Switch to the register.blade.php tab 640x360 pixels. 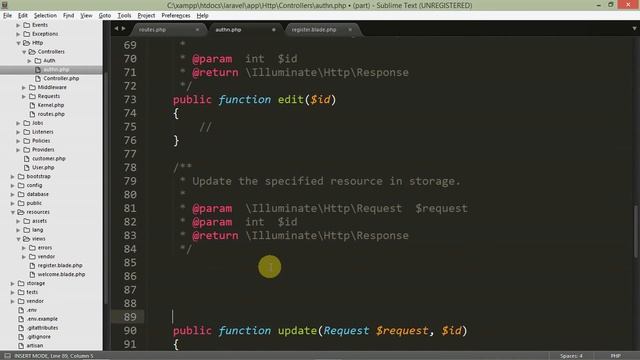[x=313, y=30]
